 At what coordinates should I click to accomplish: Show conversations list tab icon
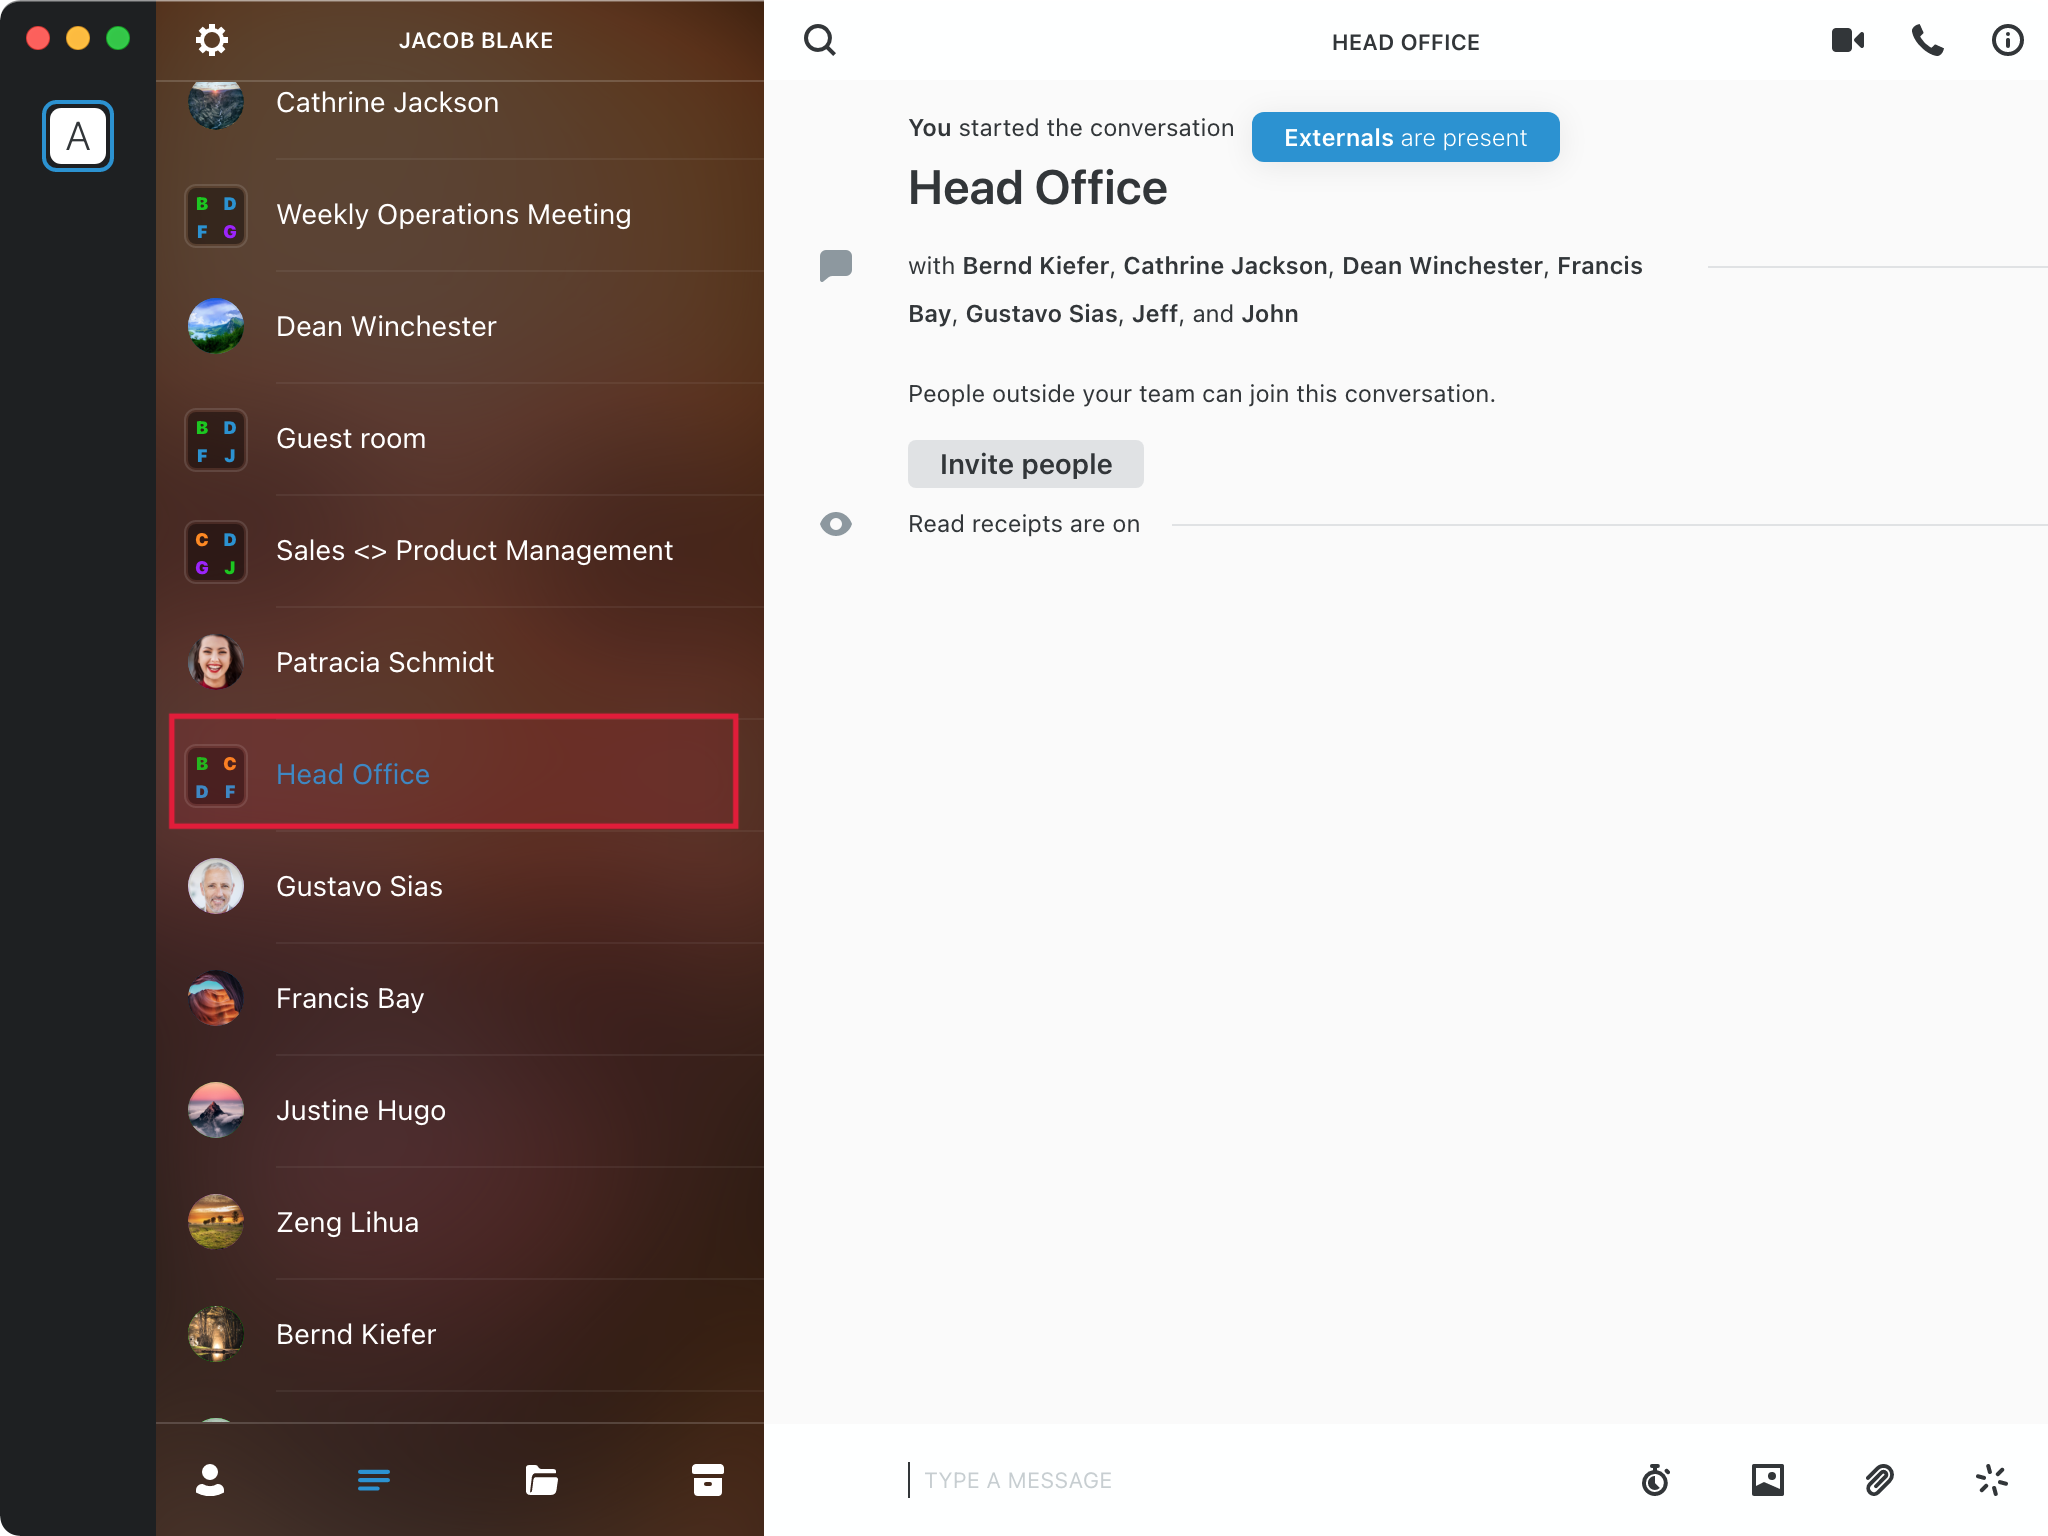tap(374, 1480)
